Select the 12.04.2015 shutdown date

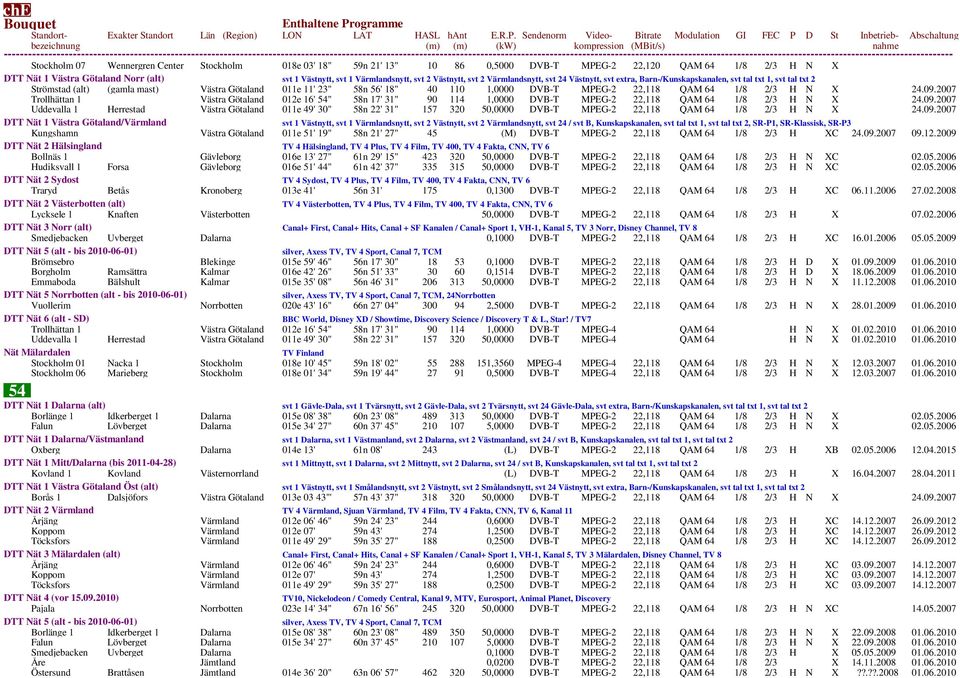[x=933, y=450]
